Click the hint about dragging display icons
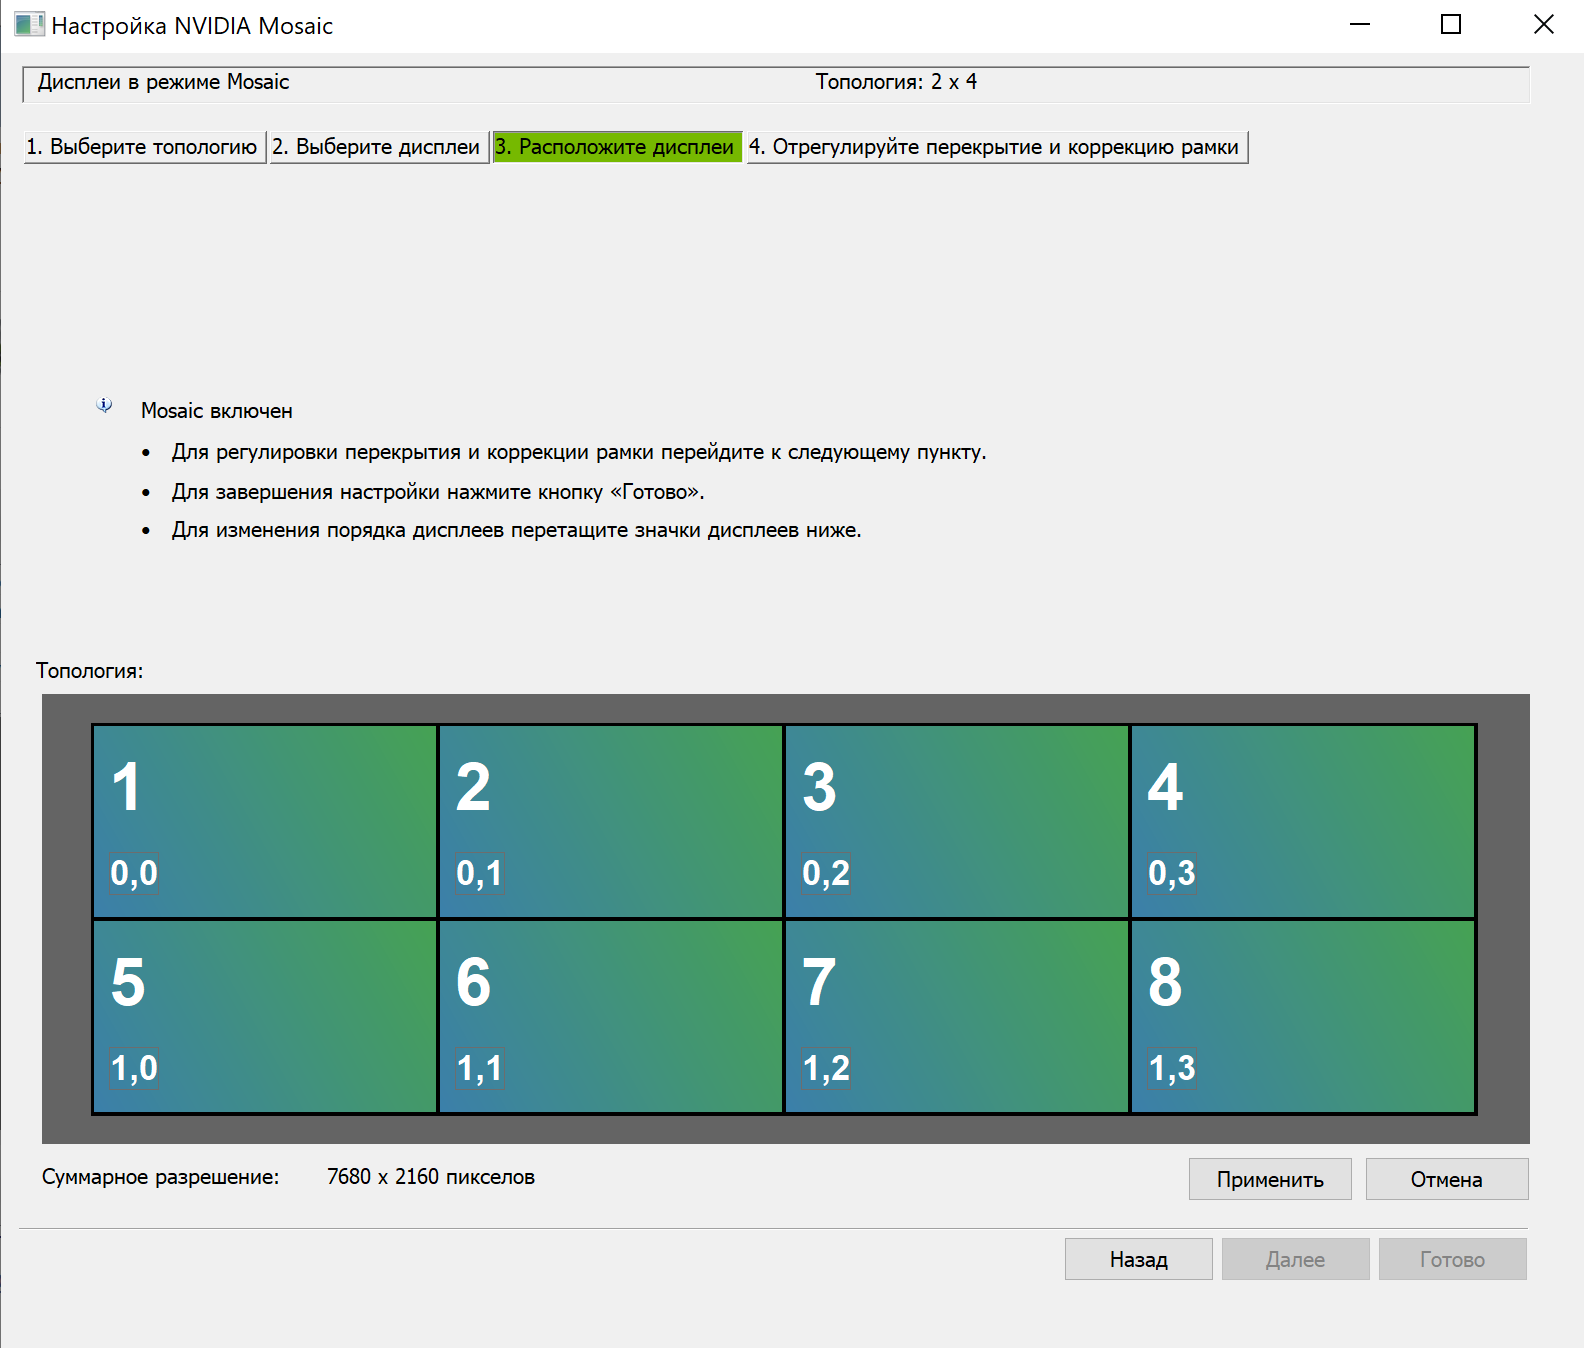1584x1348 pixels. (x=516, y=530)
